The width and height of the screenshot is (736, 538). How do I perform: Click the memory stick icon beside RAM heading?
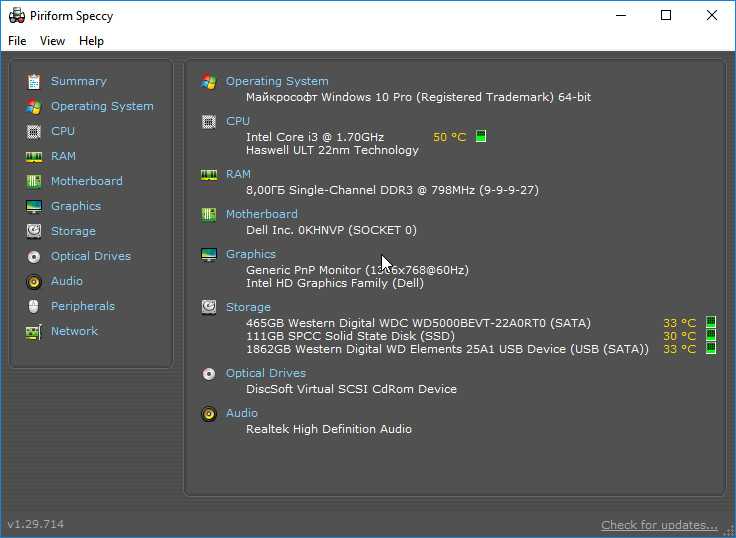209,175
